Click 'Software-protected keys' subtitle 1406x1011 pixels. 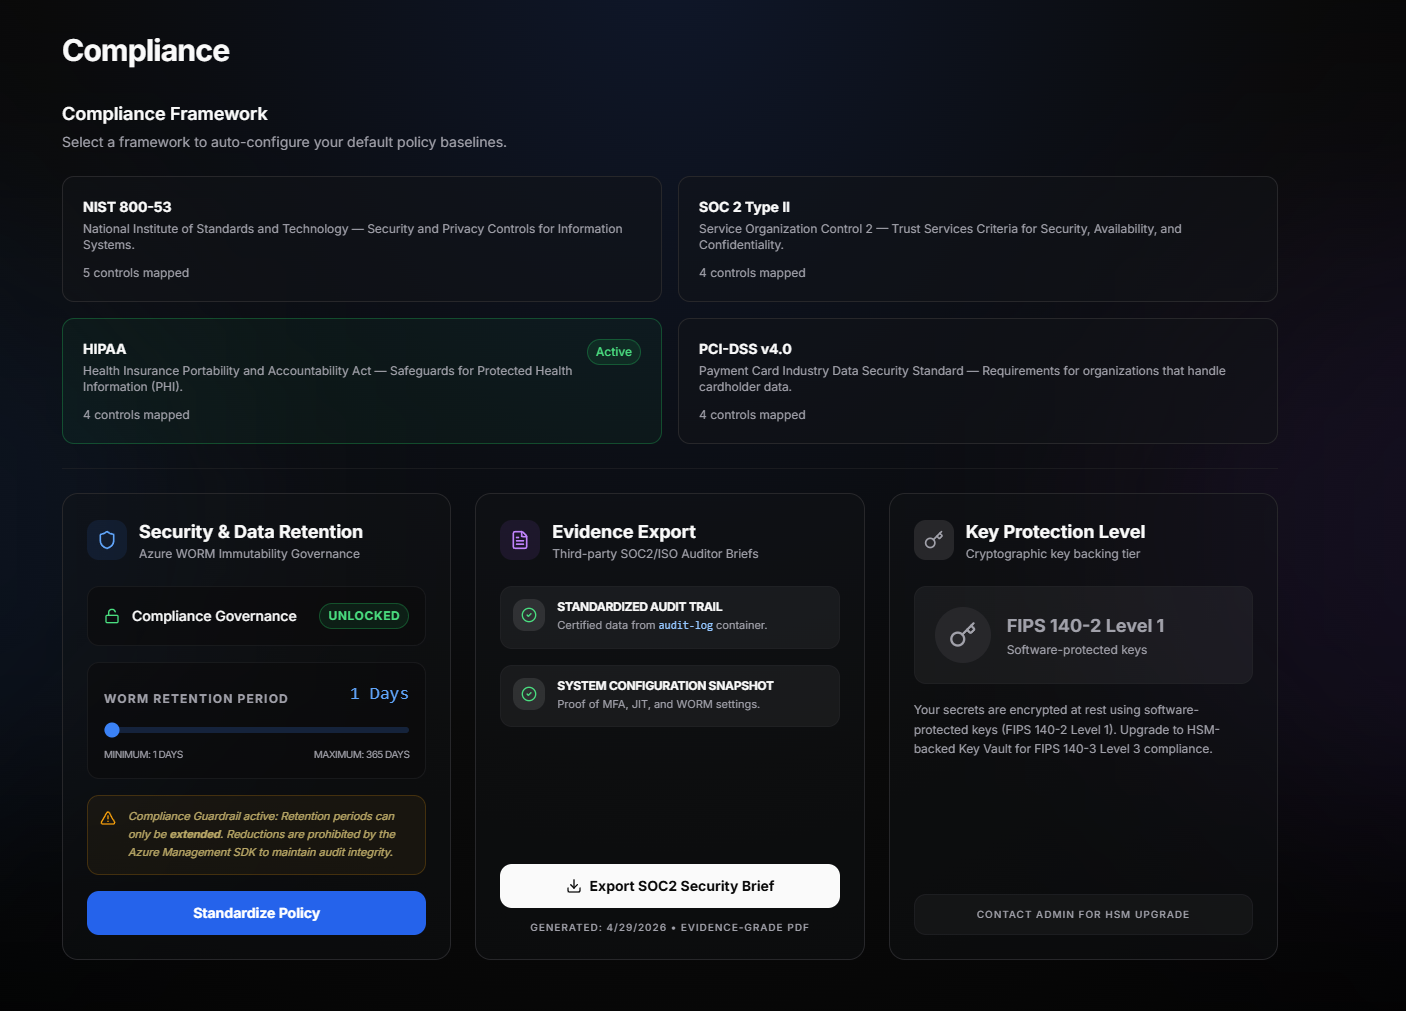[x=1077, y=650]
